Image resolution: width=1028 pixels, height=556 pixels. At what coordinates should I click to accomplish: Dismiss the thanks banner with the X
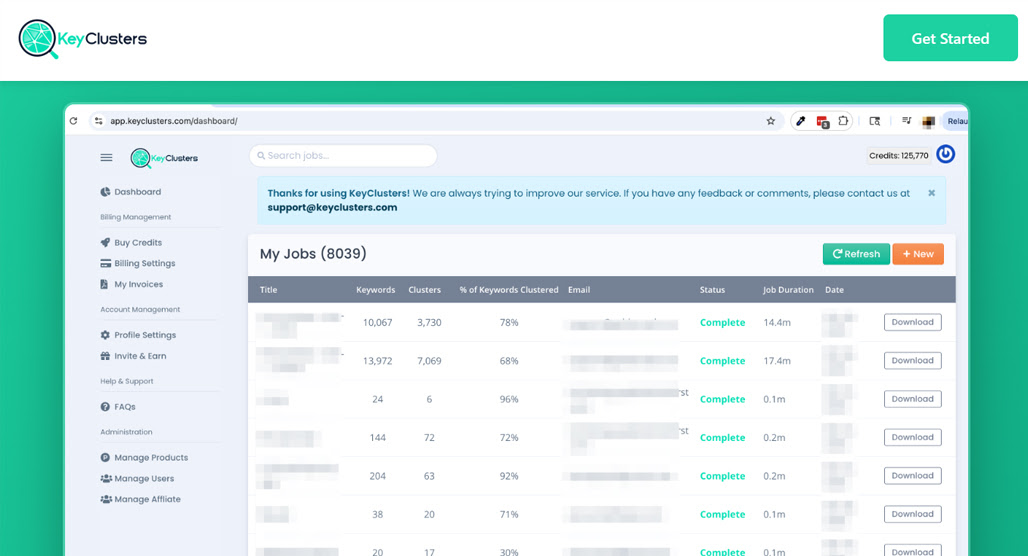coord(932,193)
